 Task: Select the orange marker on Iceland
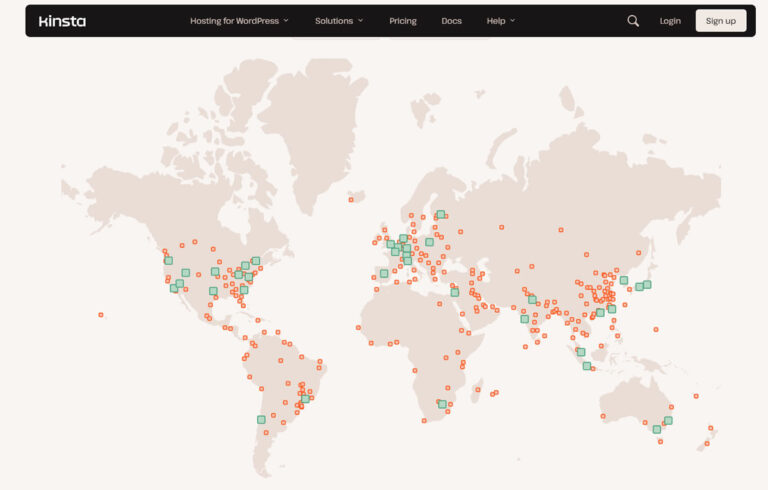coord(351,199)
